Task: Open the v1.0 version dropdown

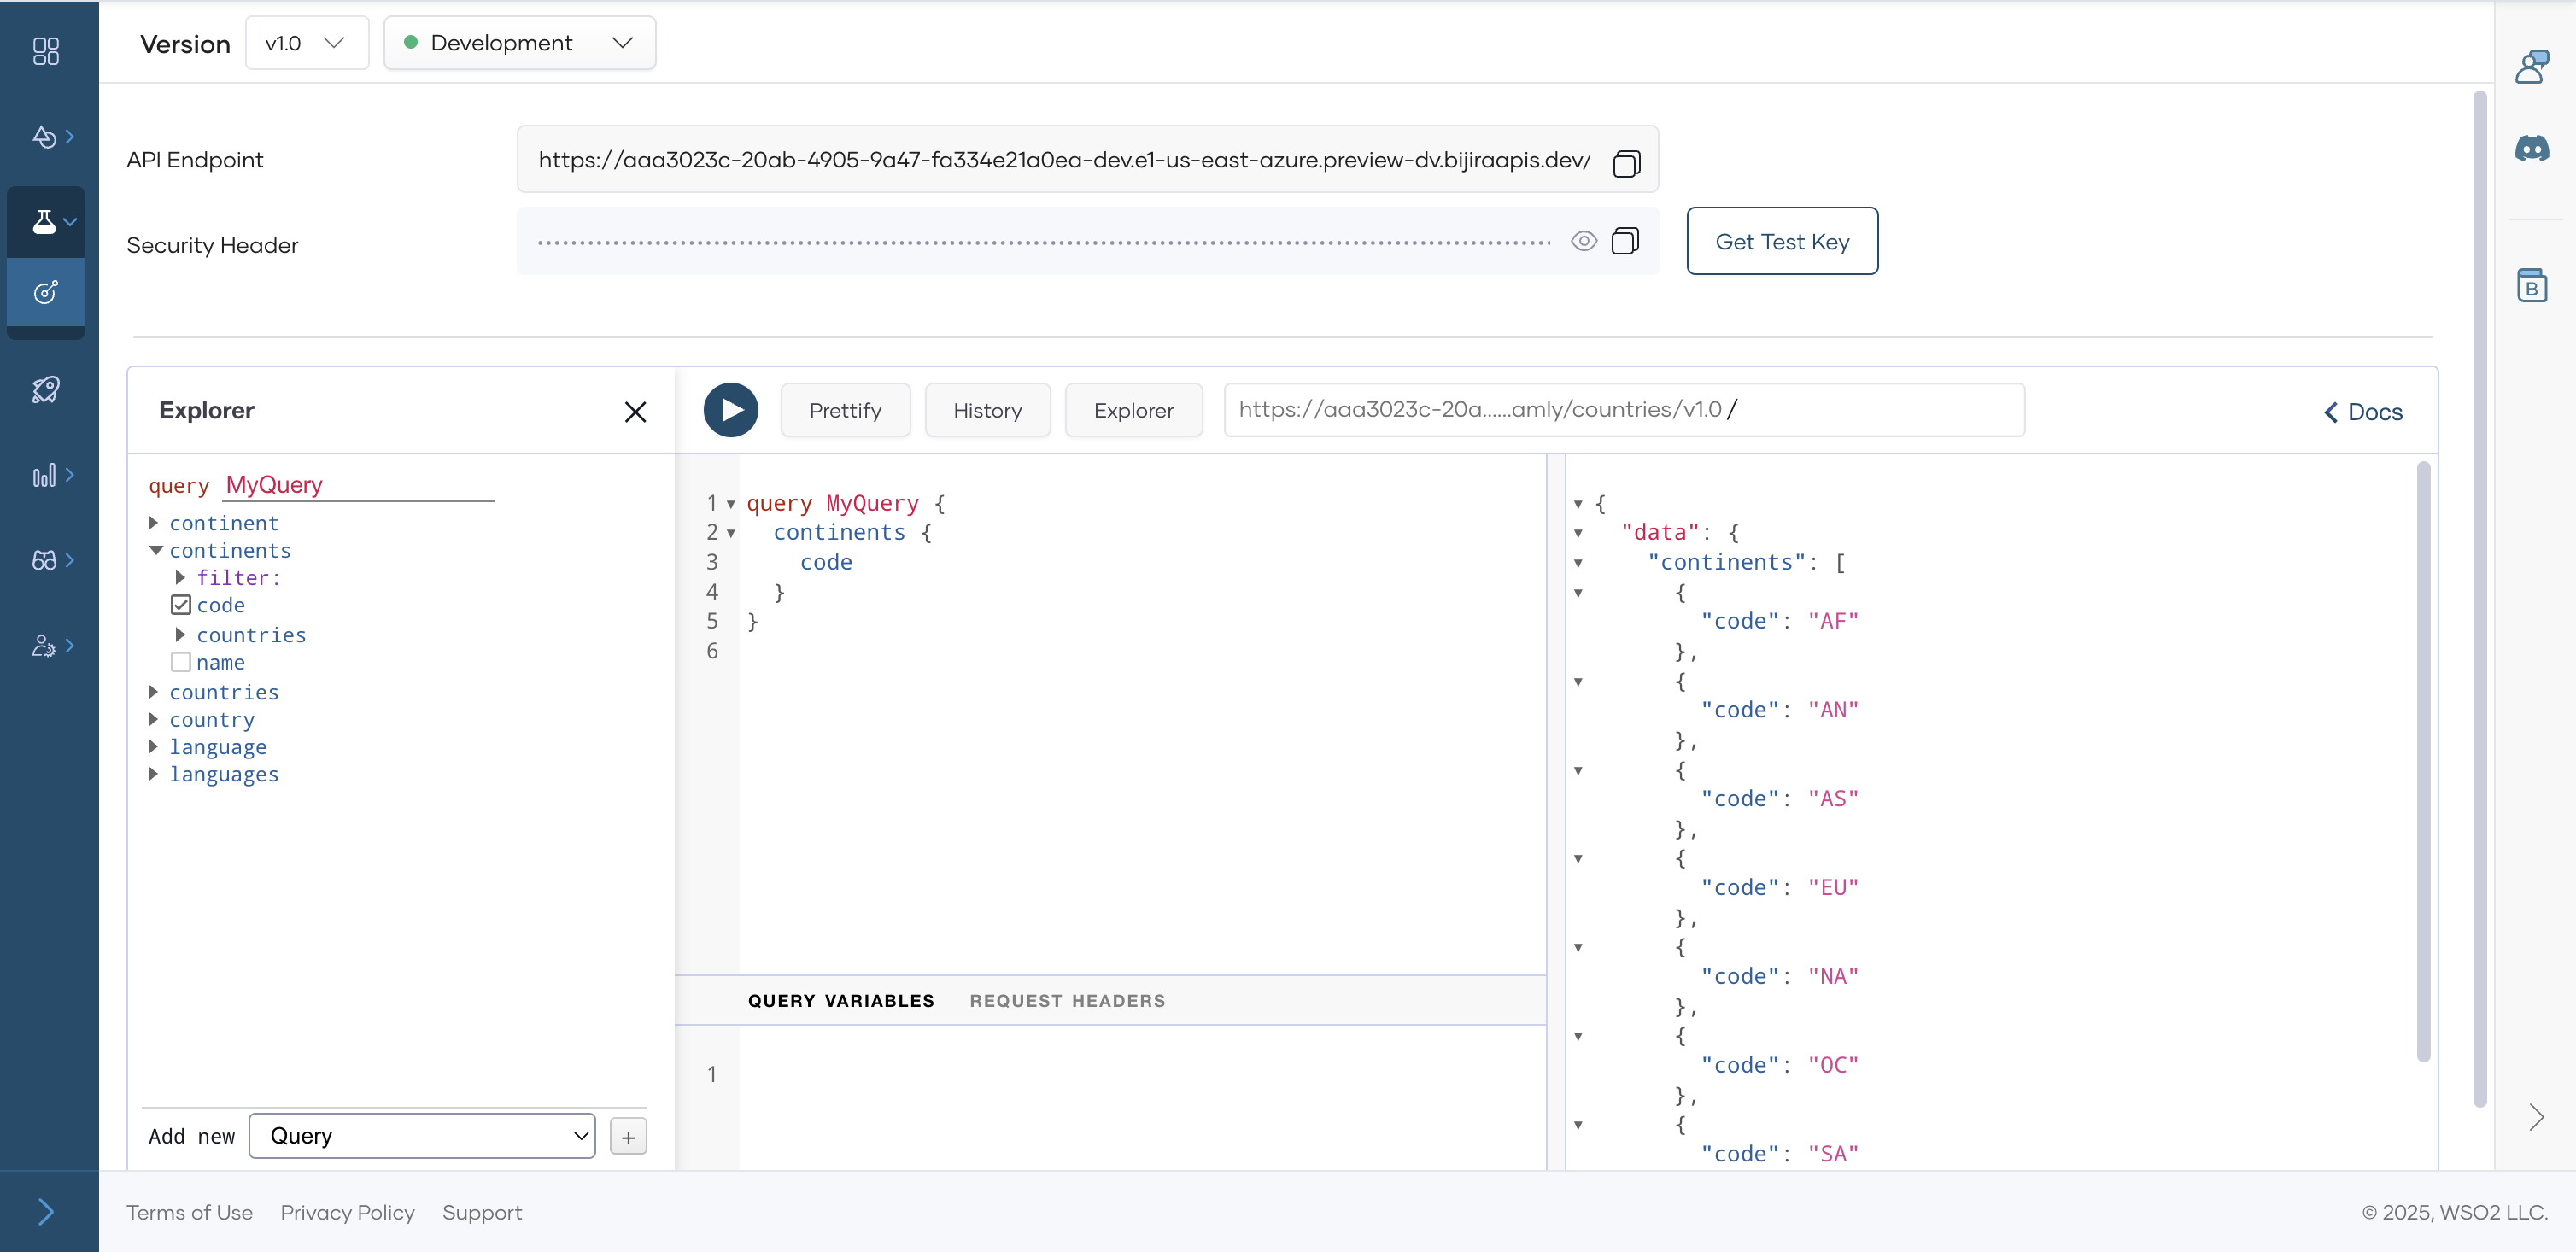Action: 306,43
